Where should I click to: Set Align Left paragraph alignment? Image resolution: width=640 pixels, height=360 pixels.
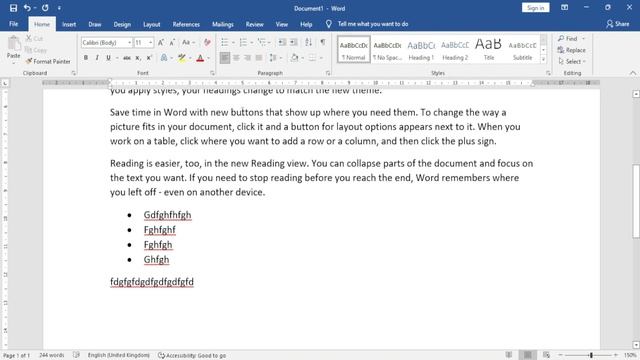224,58
